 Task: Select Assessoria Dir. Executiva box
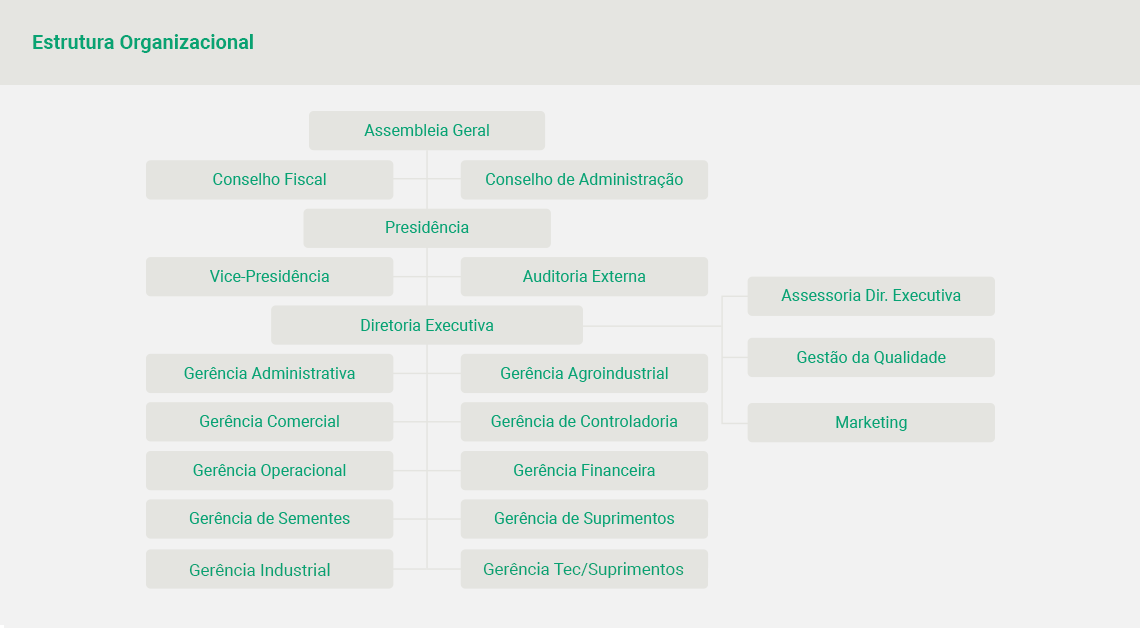(871, 296)
